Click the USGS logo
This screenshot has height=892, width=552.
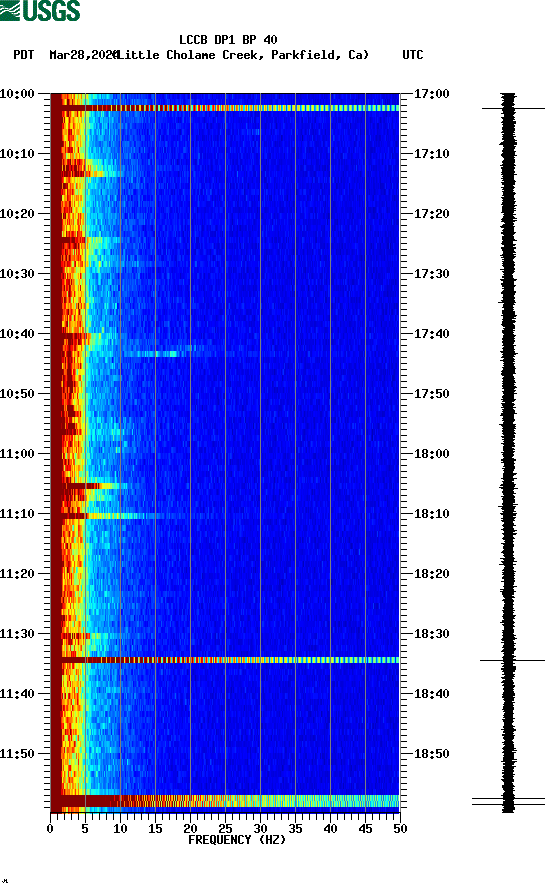(x=40, y=10)
